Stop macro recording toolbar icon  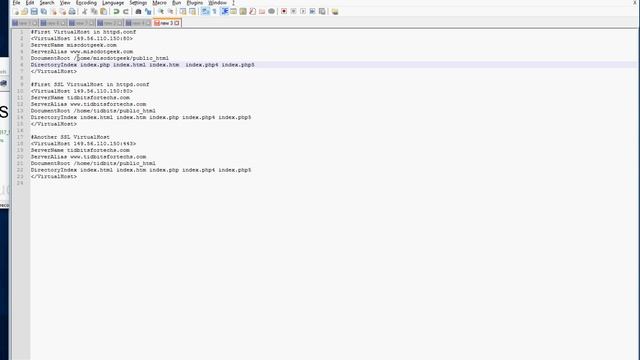tap(293, 11)
